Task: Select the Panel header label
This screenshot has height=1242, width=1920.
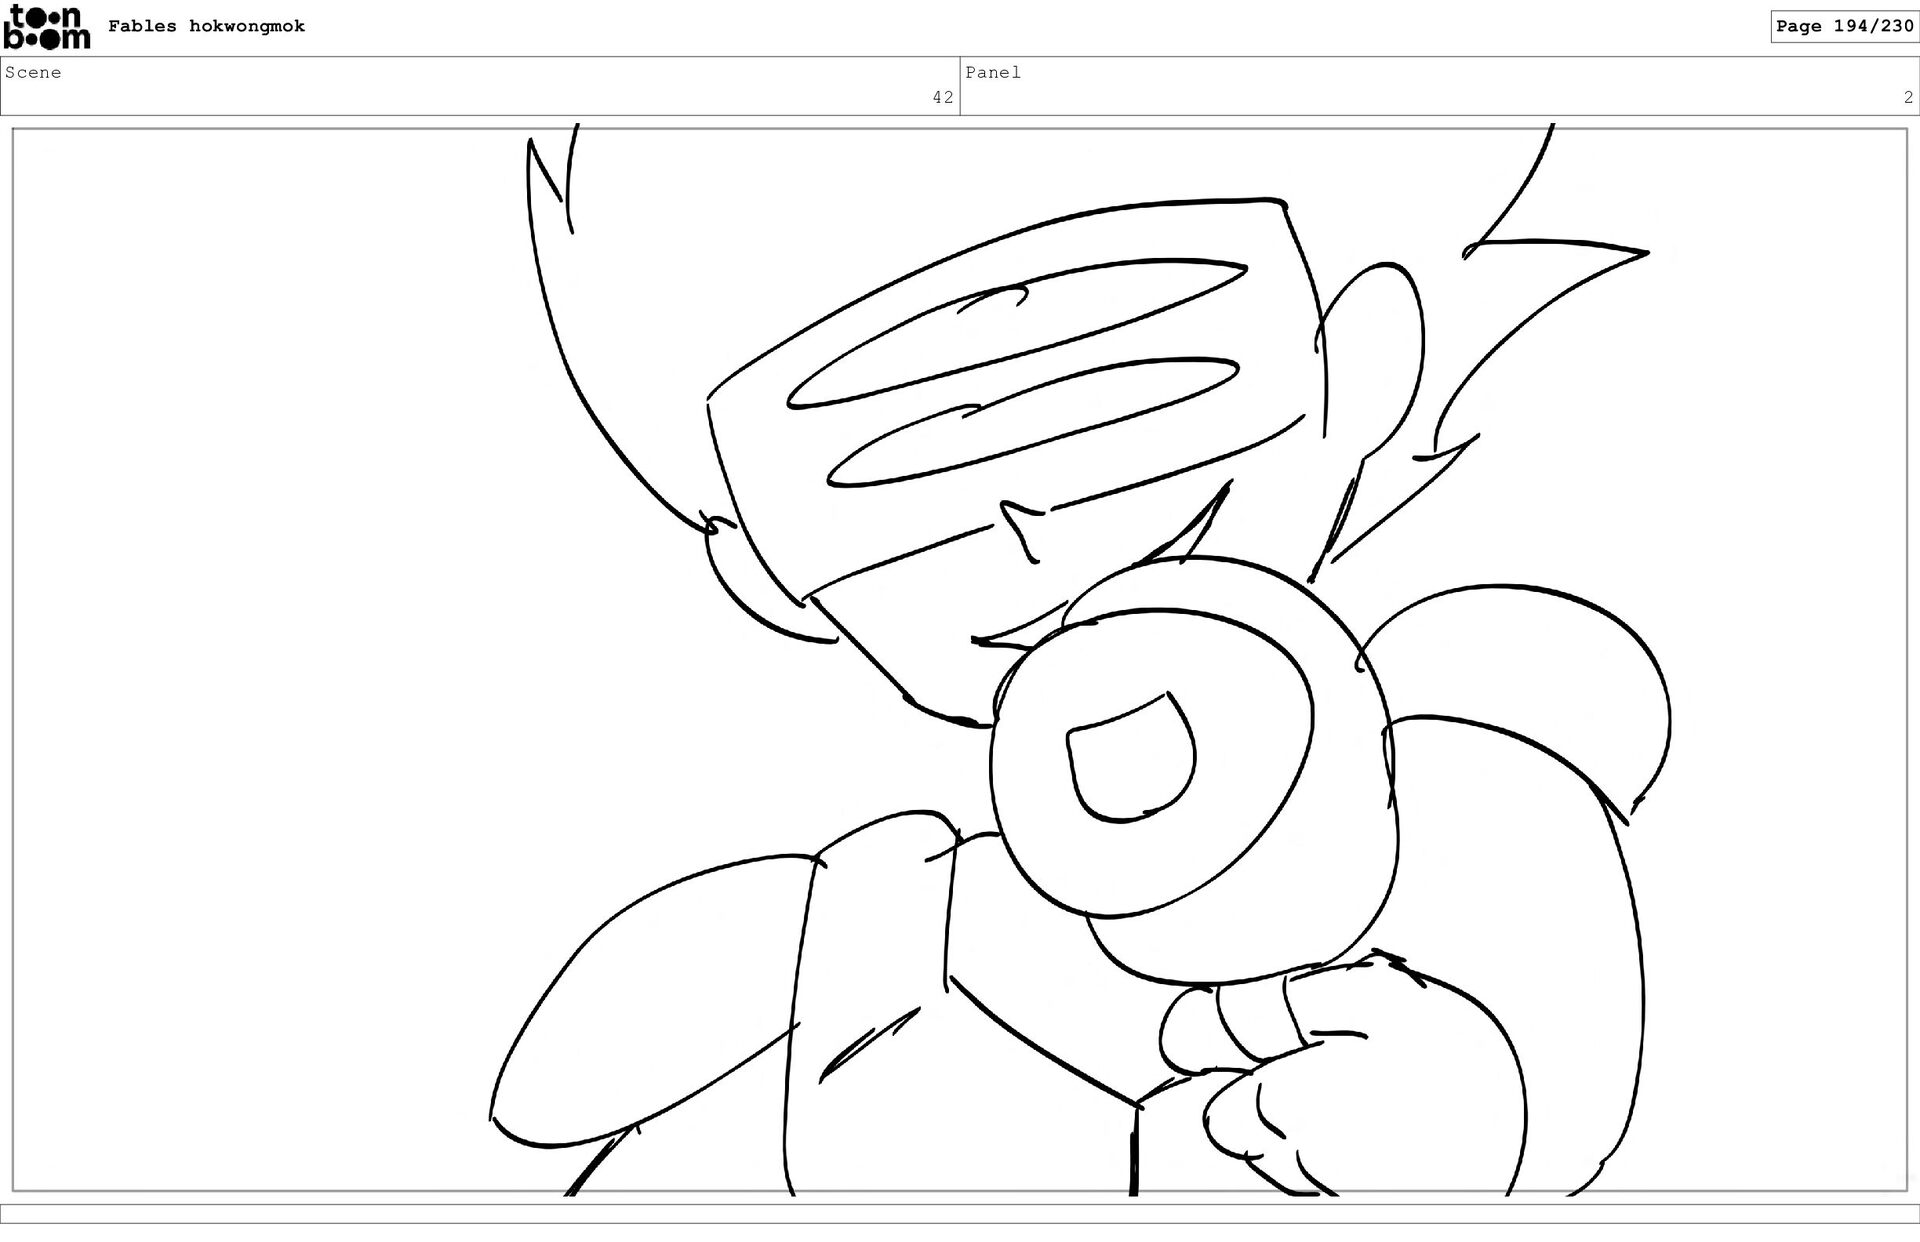Action: (992, 72)
